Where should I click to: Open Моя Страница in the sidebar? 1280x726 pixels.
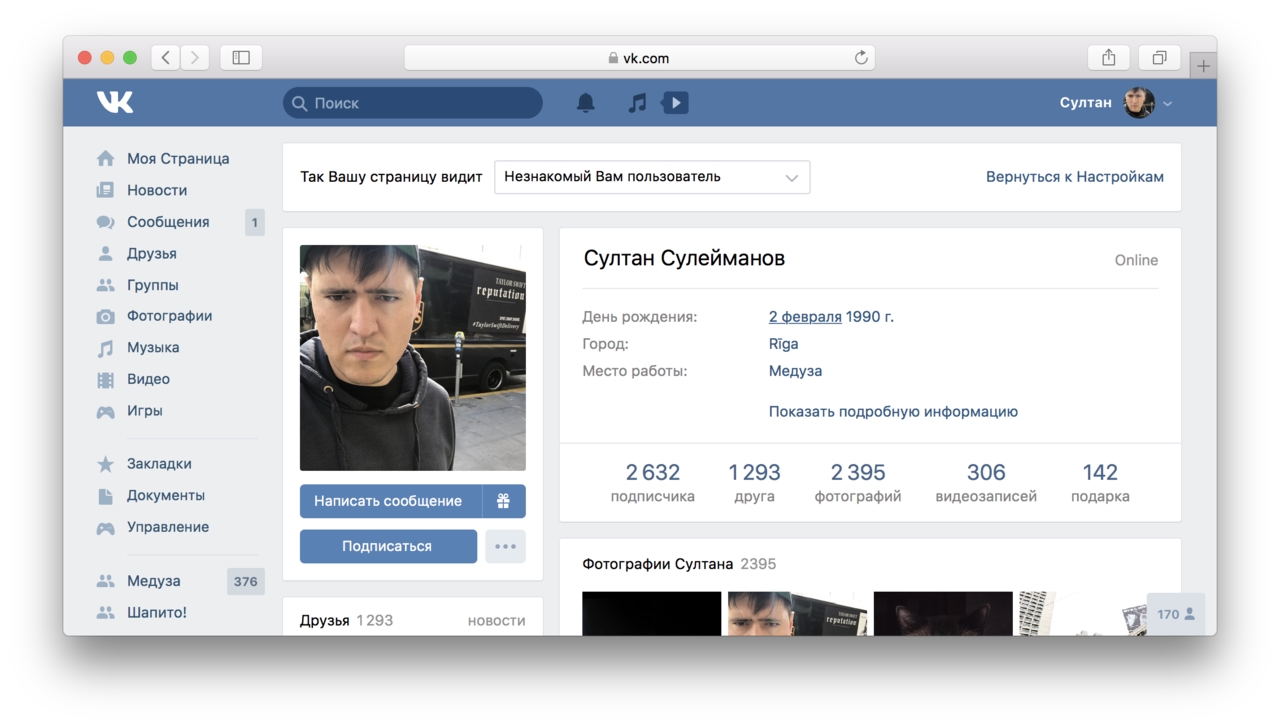(x=178, y=158)
